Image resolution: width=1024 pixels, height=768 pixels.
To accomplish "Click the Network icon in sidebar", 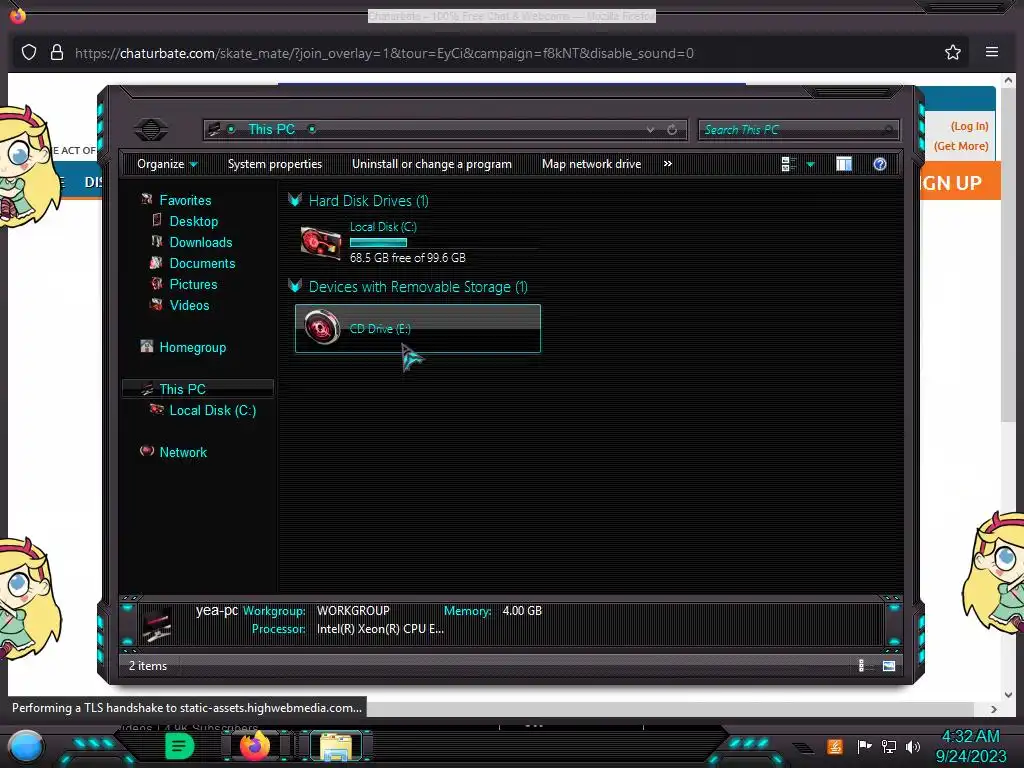I will [147, 451].
